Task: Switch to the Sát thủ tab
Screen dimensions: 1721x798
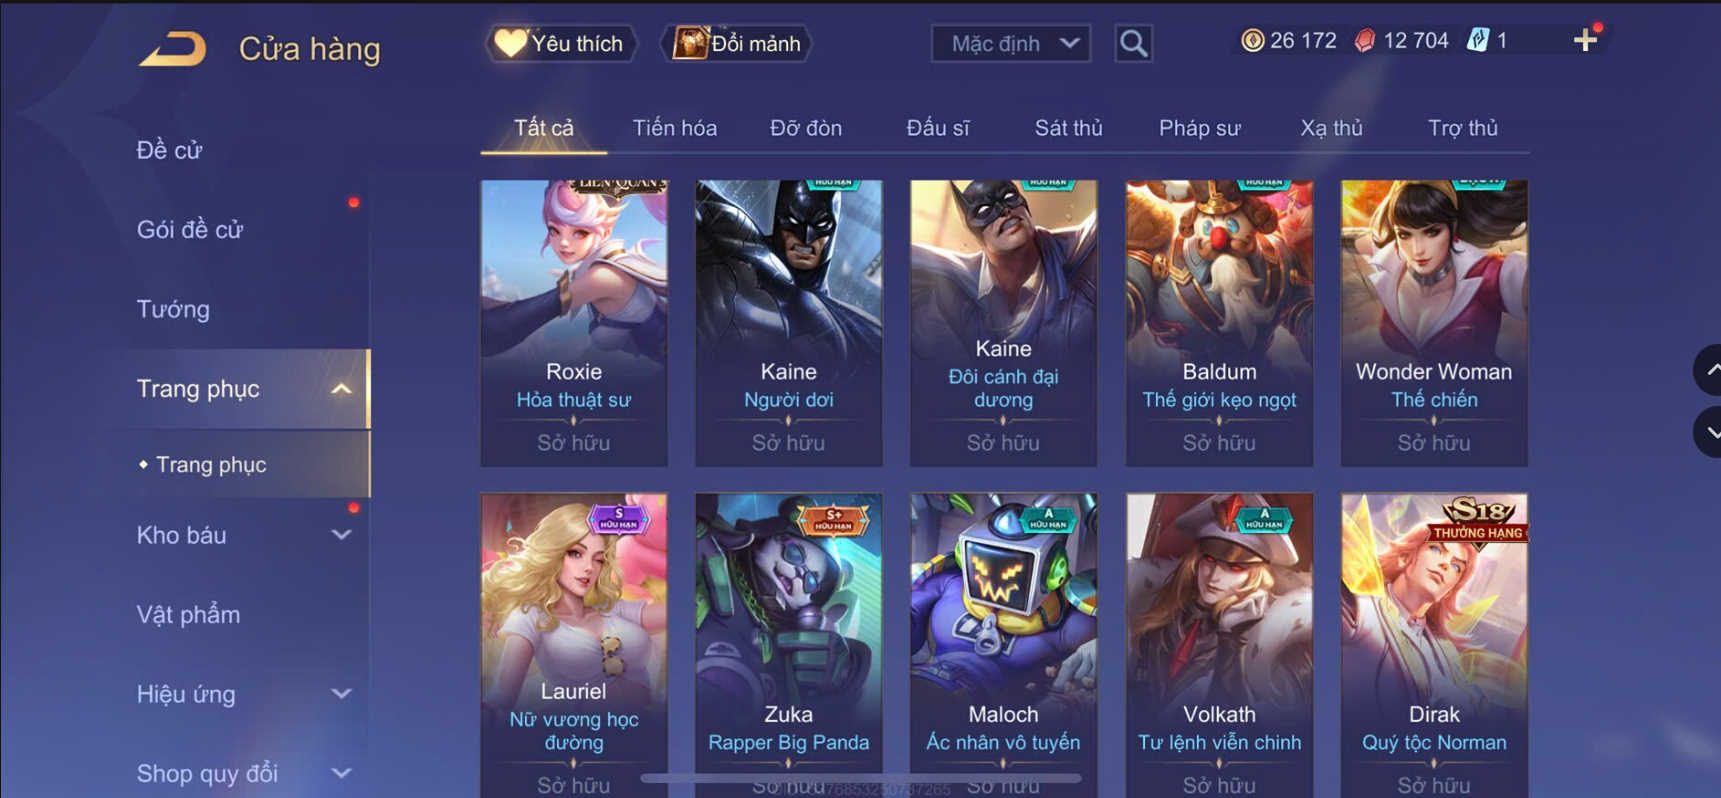Action: click(x=1068, y=128)
